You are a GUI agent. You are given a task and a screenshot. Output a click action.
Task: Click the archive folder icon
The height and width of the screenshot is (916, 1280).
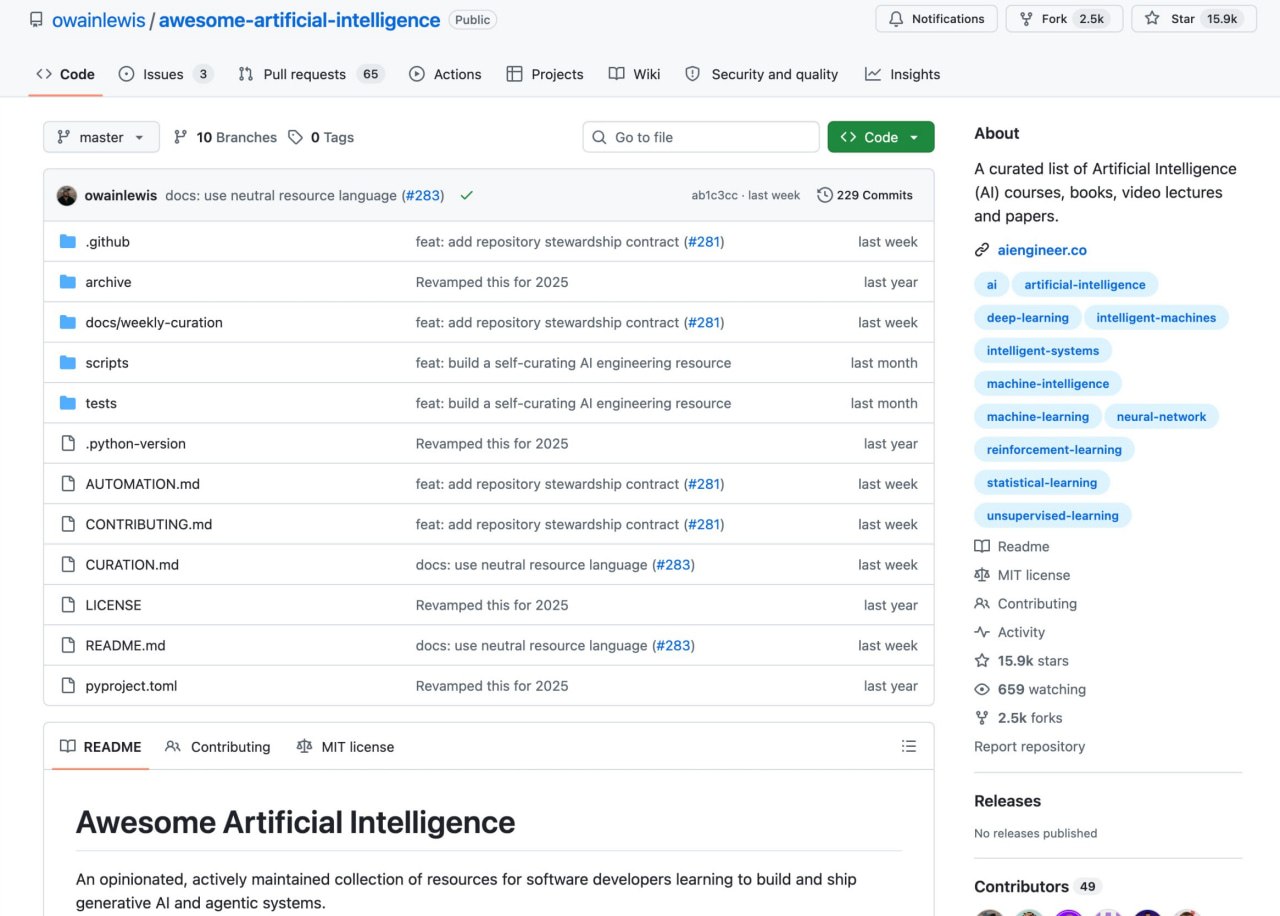pyautogui.click(x=68, y=282)
